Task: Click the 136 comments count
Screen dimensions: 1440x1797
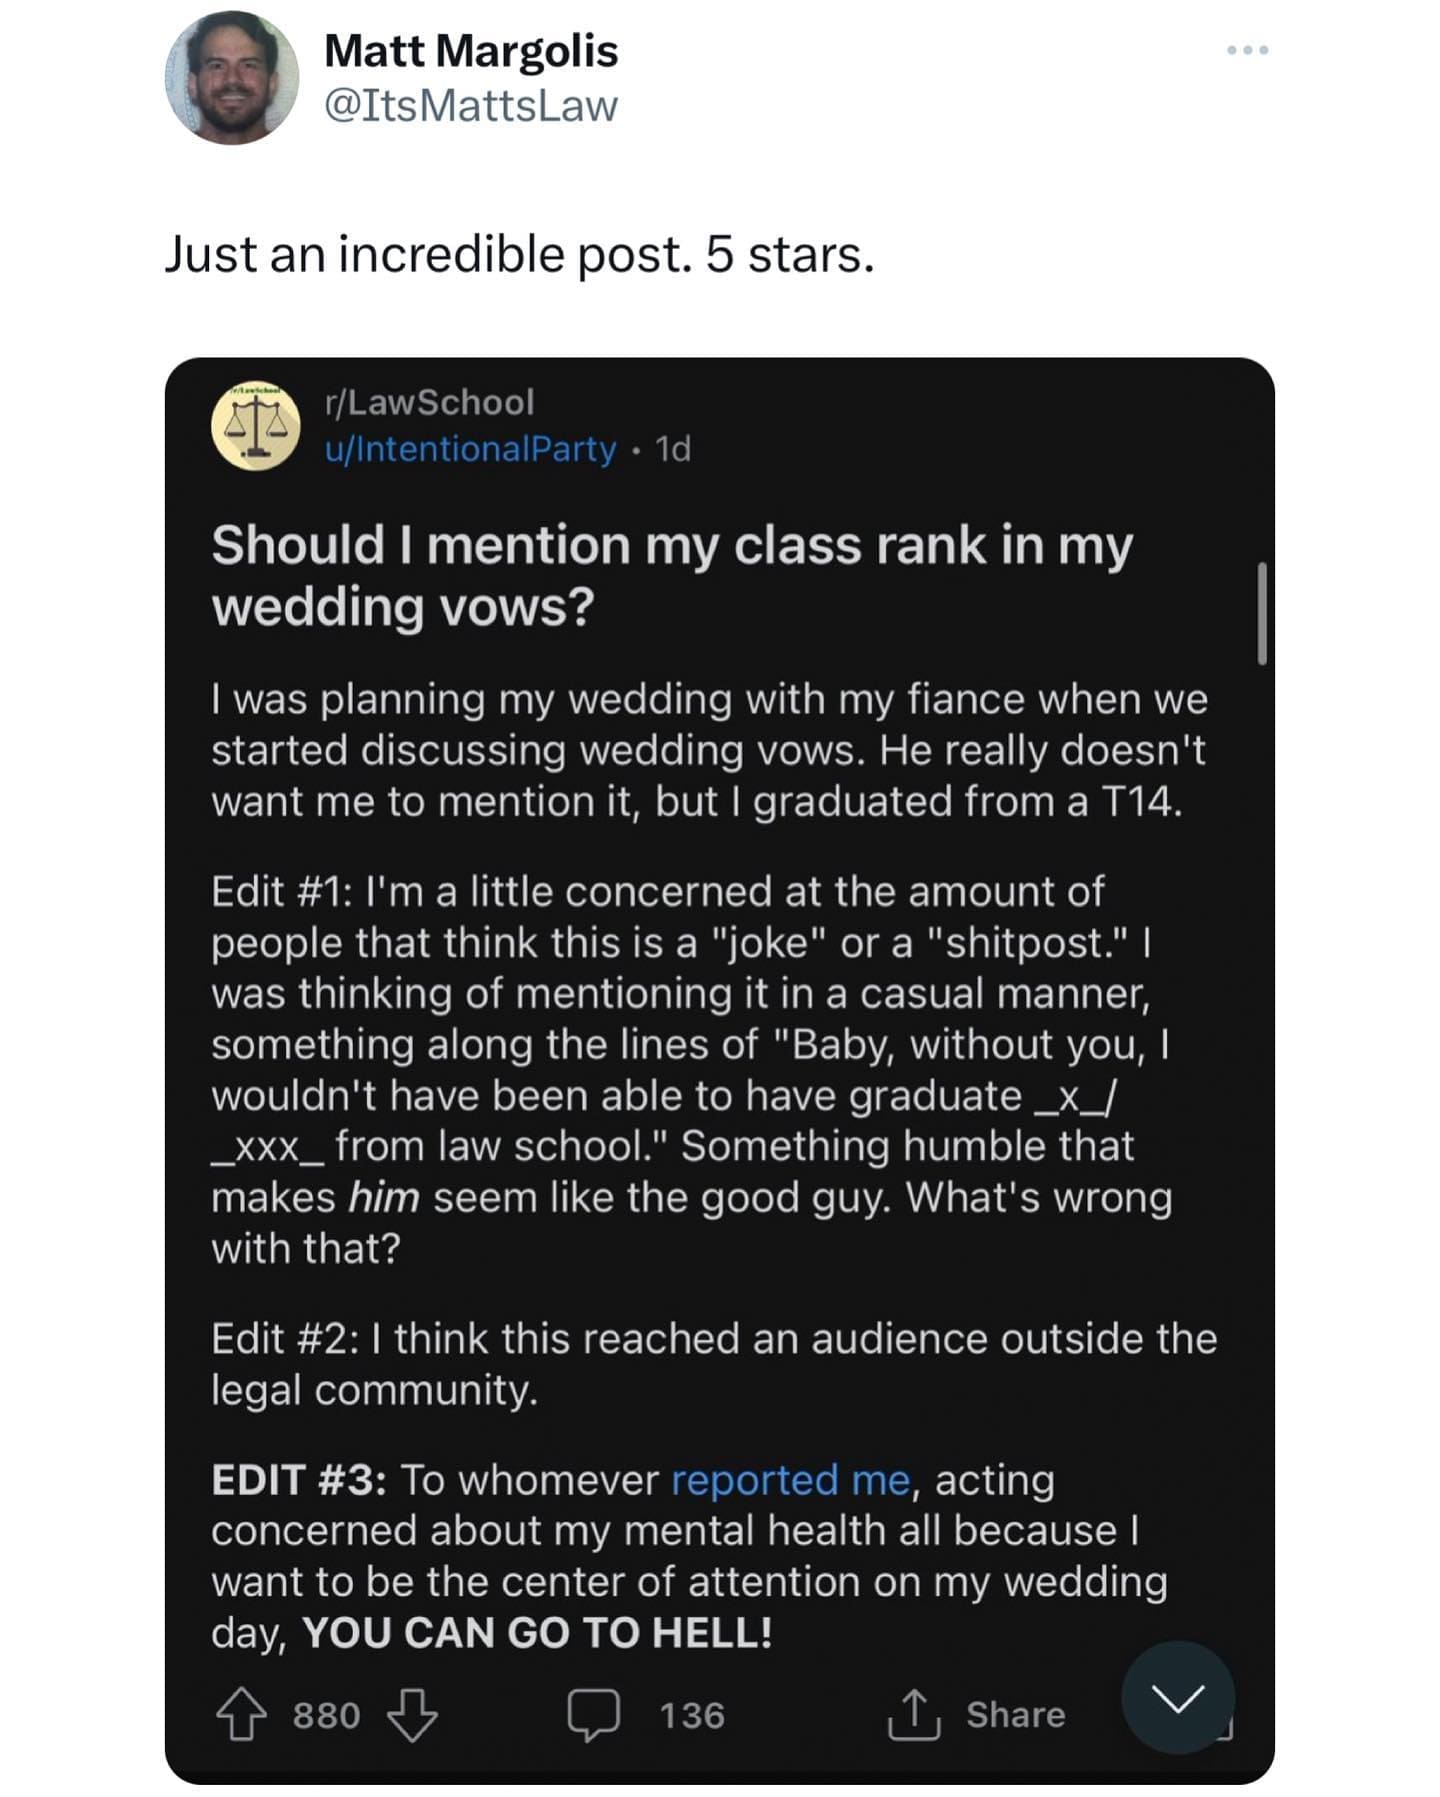Action: tap(691, 1715)
